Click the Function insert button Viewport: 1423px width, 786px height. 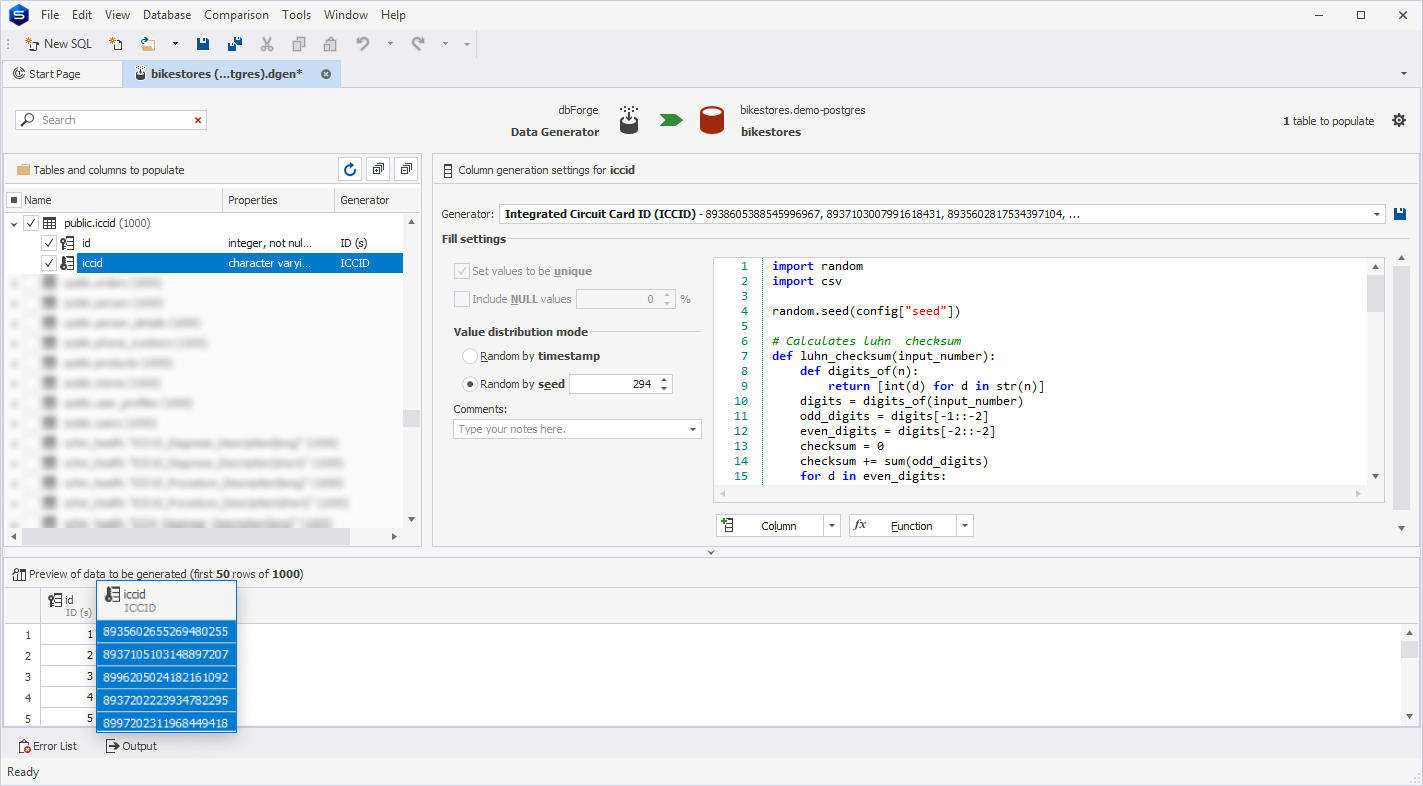pos(902,526)
